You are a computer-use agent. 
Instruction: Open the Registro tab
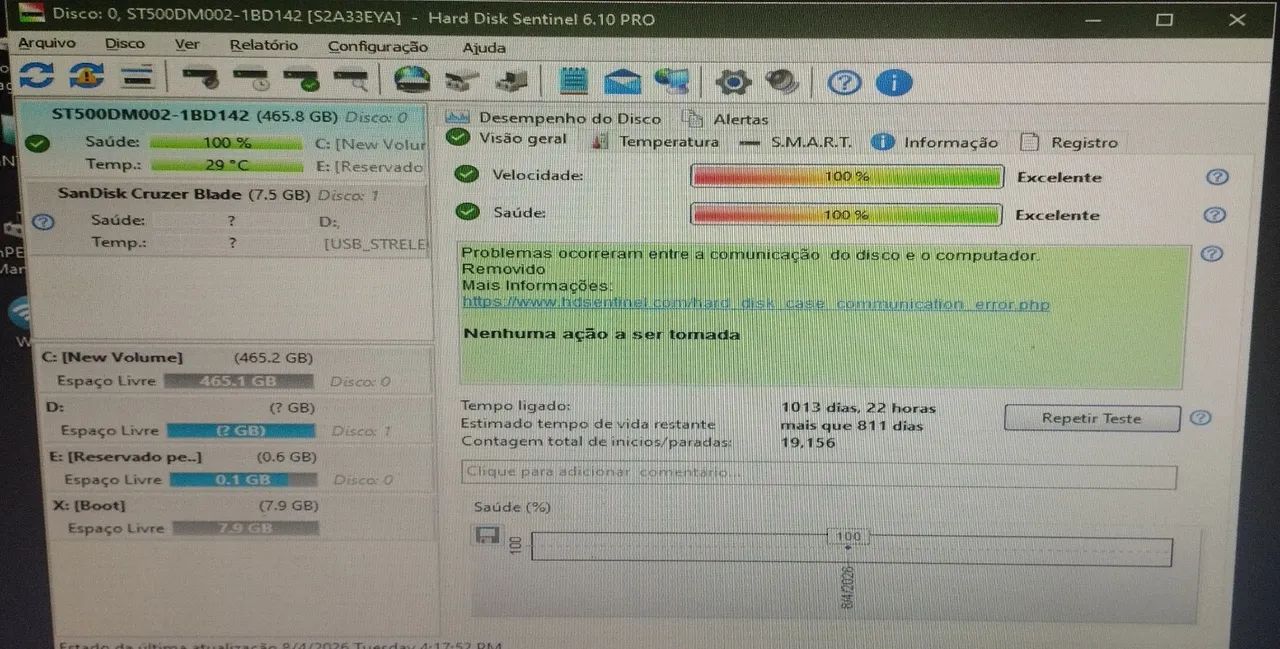(1070, 143)
